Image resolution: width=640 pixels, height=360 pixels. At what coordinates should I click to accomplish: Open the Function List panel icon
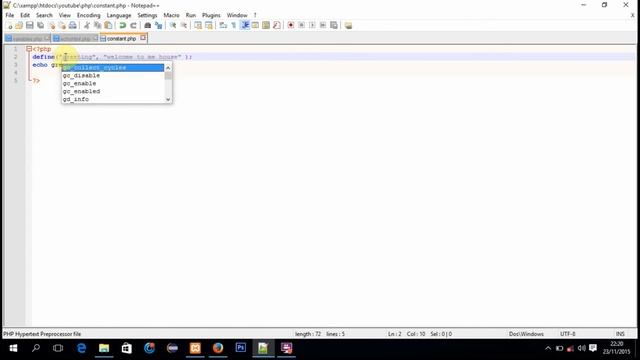pos(277,25)
